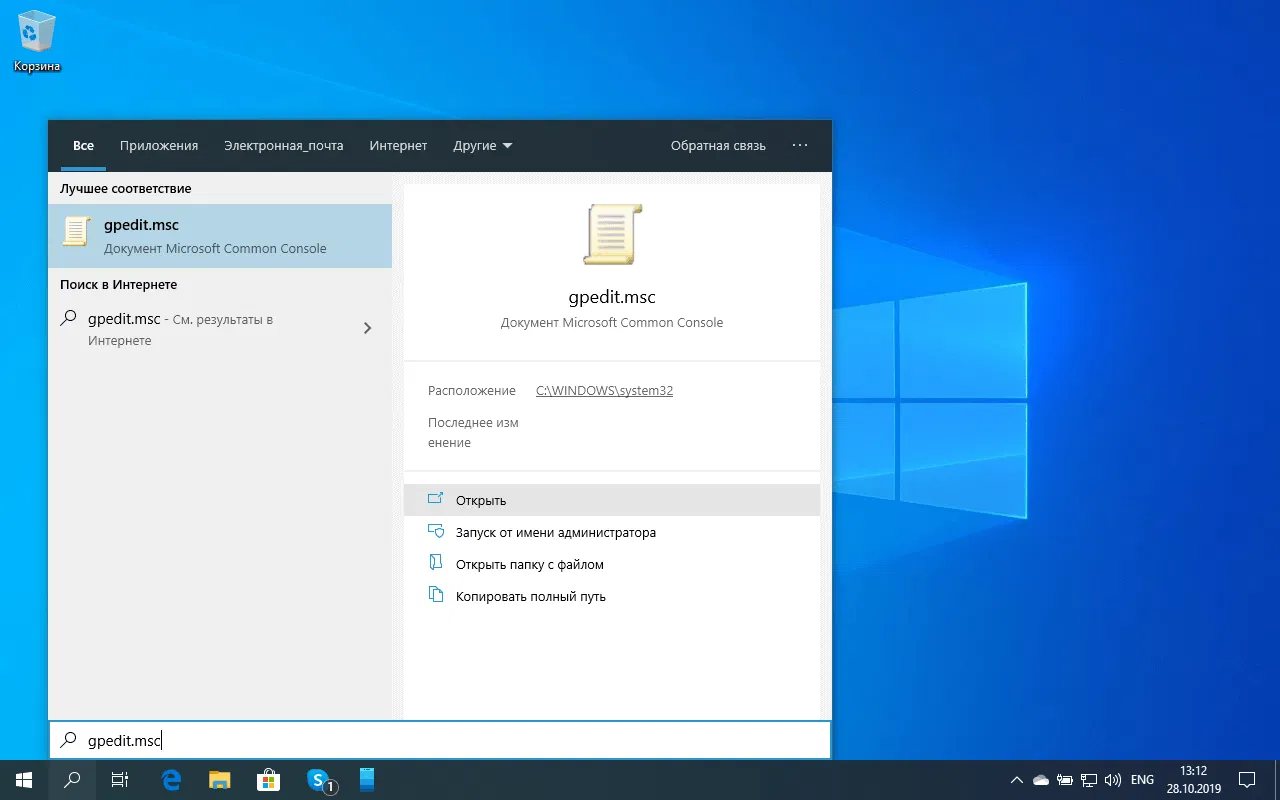Open Skype from the taskbar
Screen dimensions: 1280x800
coord(318,780)
